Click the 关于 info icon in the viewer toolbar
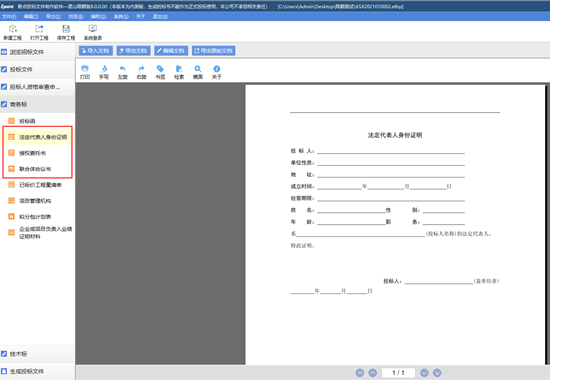 [217, 69]
